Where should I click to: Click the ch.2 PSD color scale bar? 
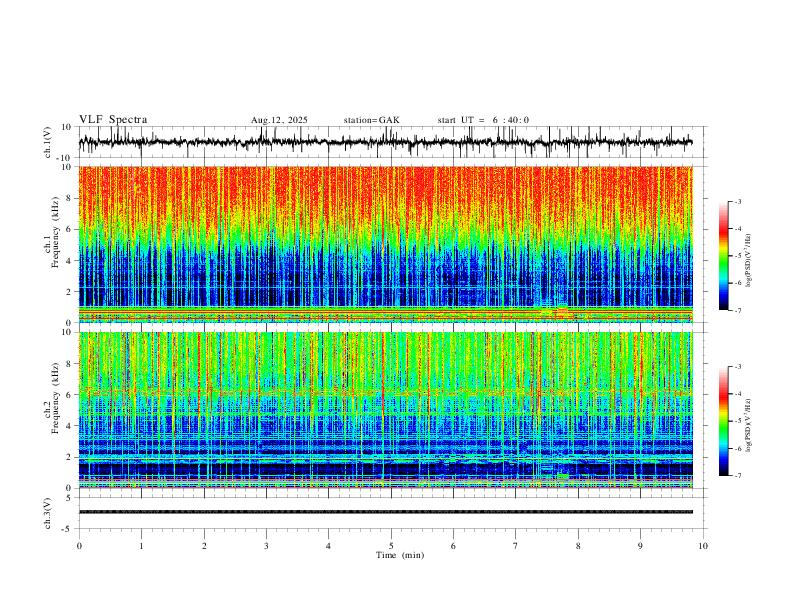click(724, 421)
